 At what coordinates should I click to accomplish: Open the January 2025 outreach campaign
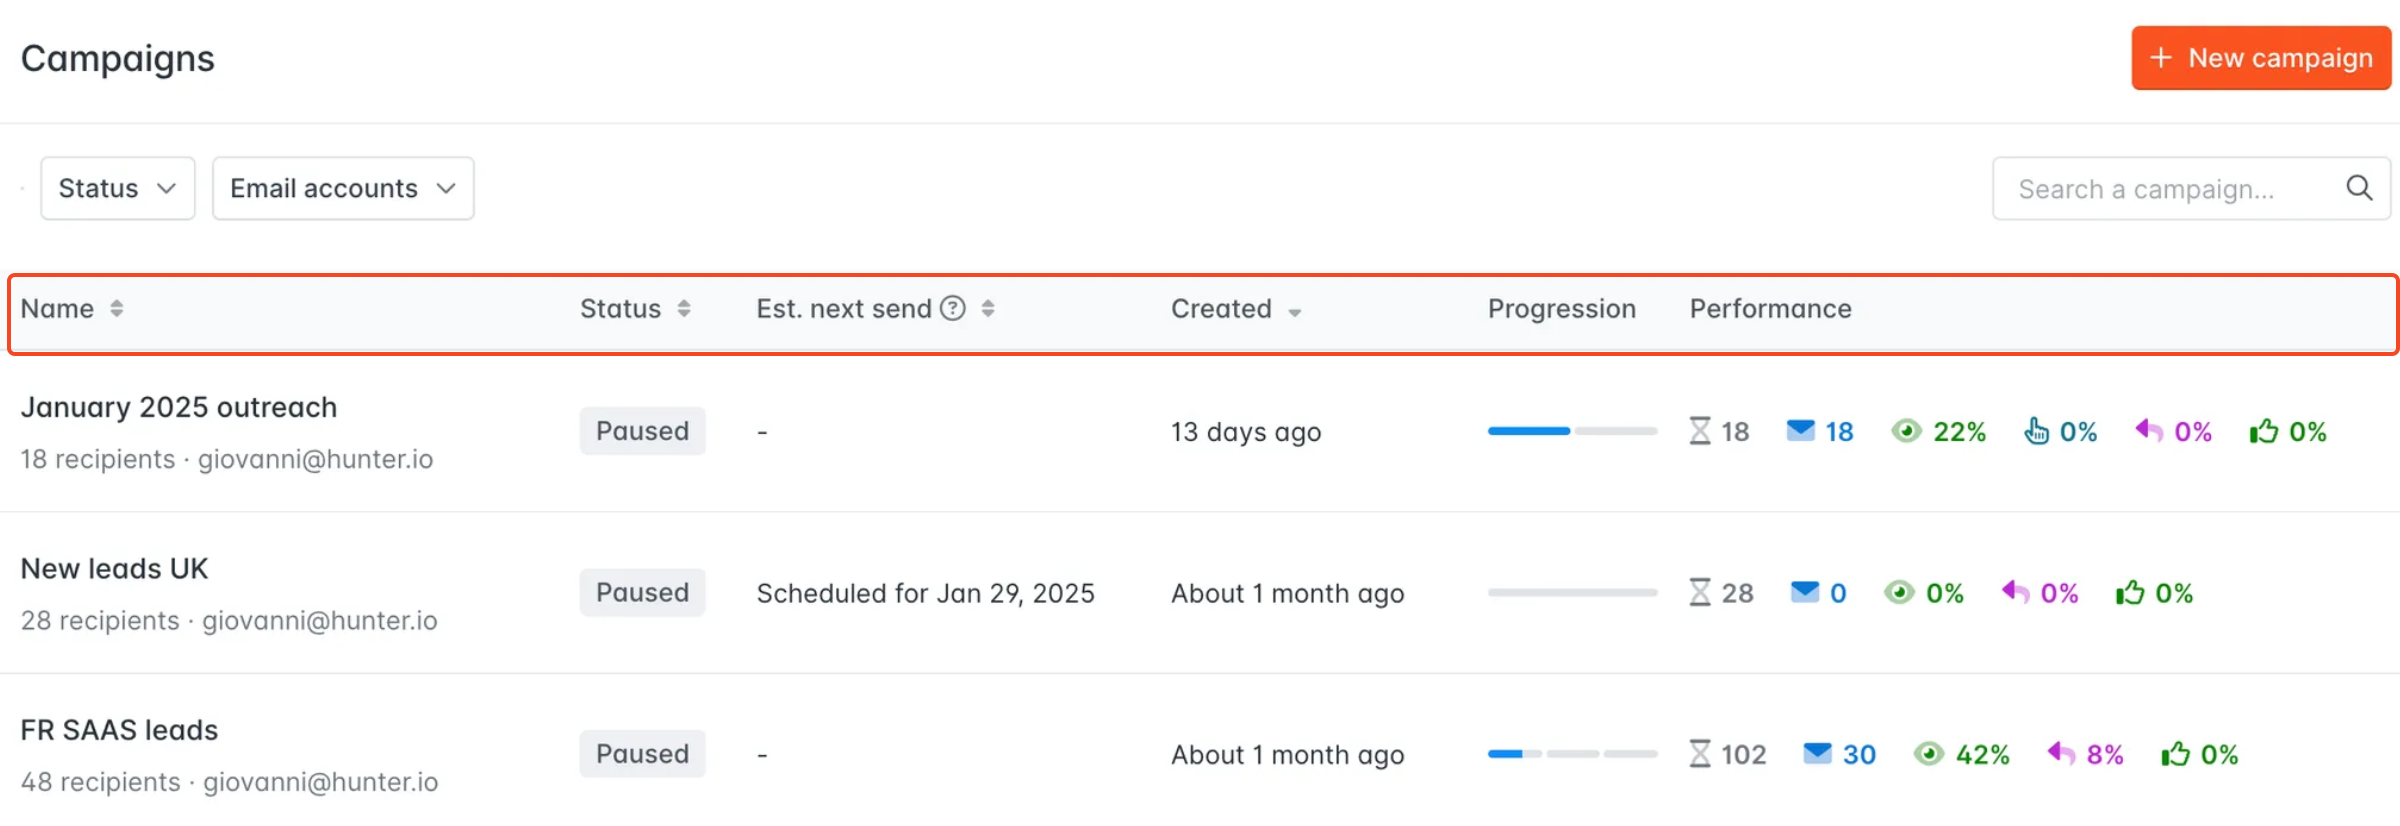tap(179, 407)
